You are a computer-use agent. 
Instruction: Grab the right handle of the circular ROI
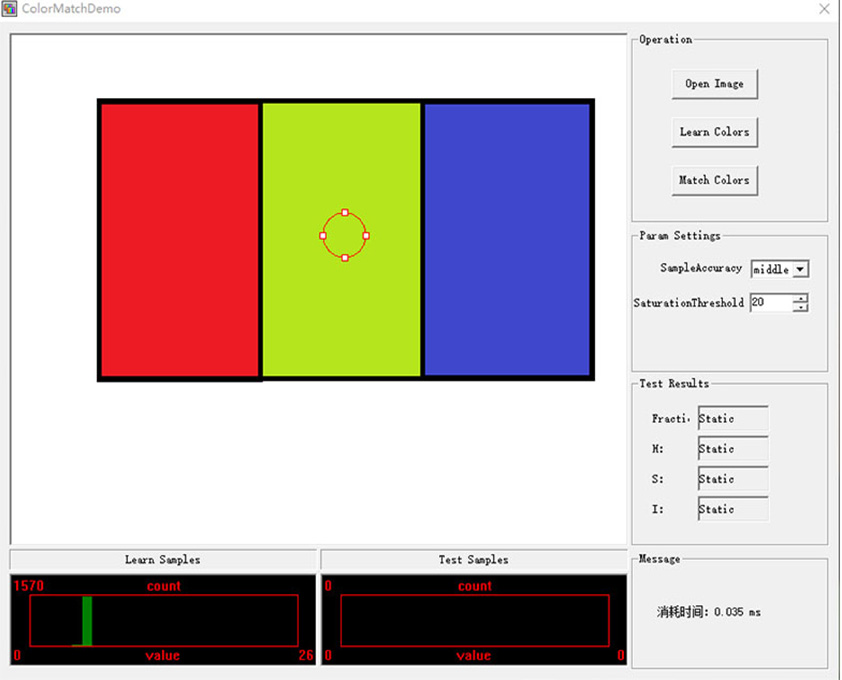click(x=366, y=236)
